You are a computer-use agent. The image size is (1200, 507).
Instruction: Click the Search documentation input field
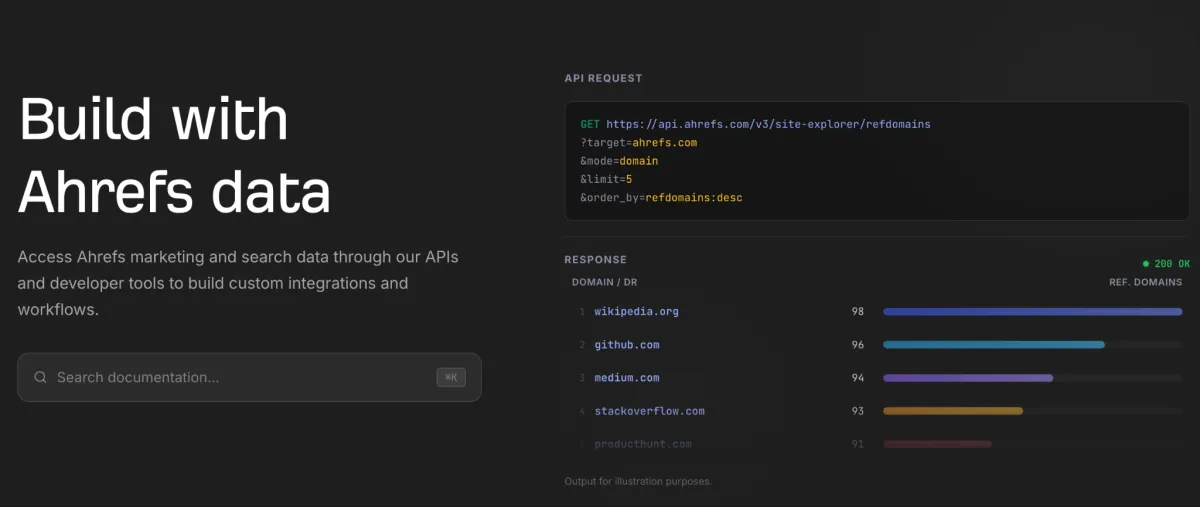click(249, 377)
